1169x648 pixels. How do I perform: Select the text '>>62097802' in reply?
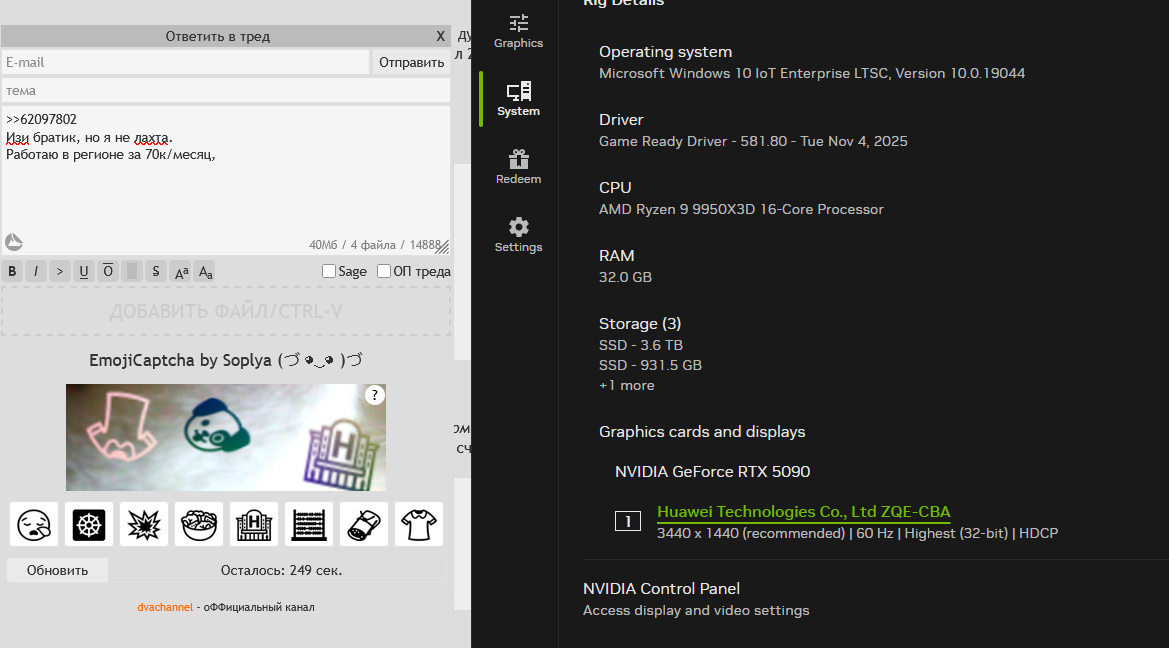click(x=41, y=119)
